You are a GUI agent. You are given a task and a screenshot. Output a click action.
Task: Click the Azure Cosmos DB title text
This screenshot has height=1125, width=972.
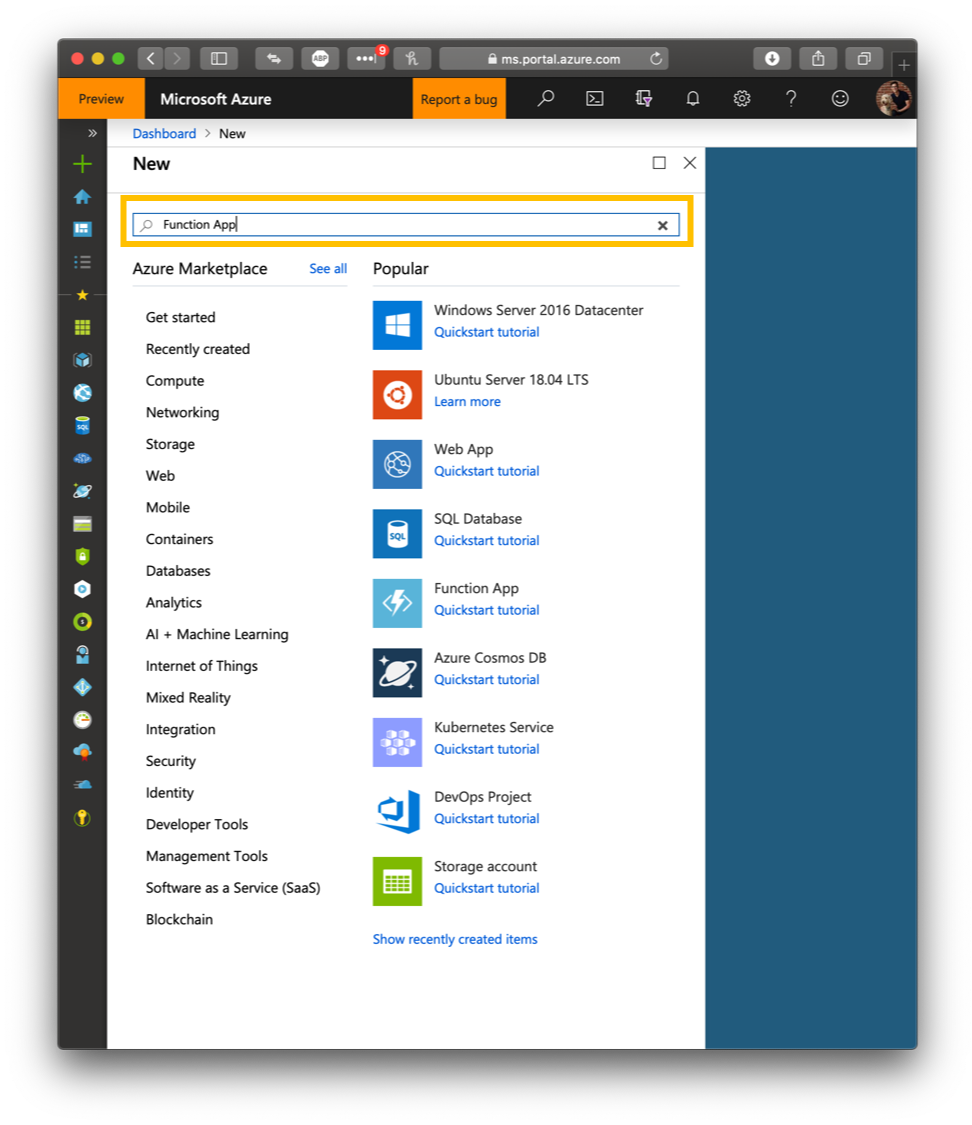[490, 658]
